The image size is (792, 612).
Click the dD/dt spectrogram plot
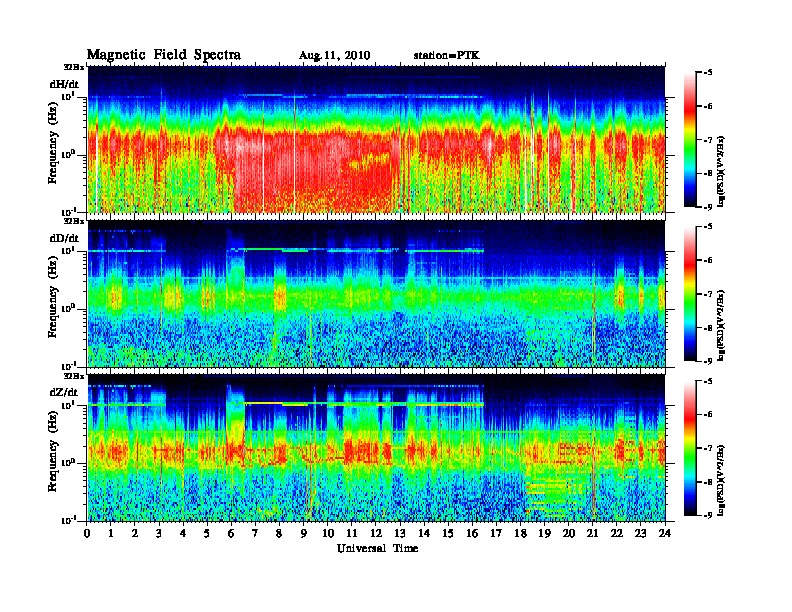[x=376, y=293]
